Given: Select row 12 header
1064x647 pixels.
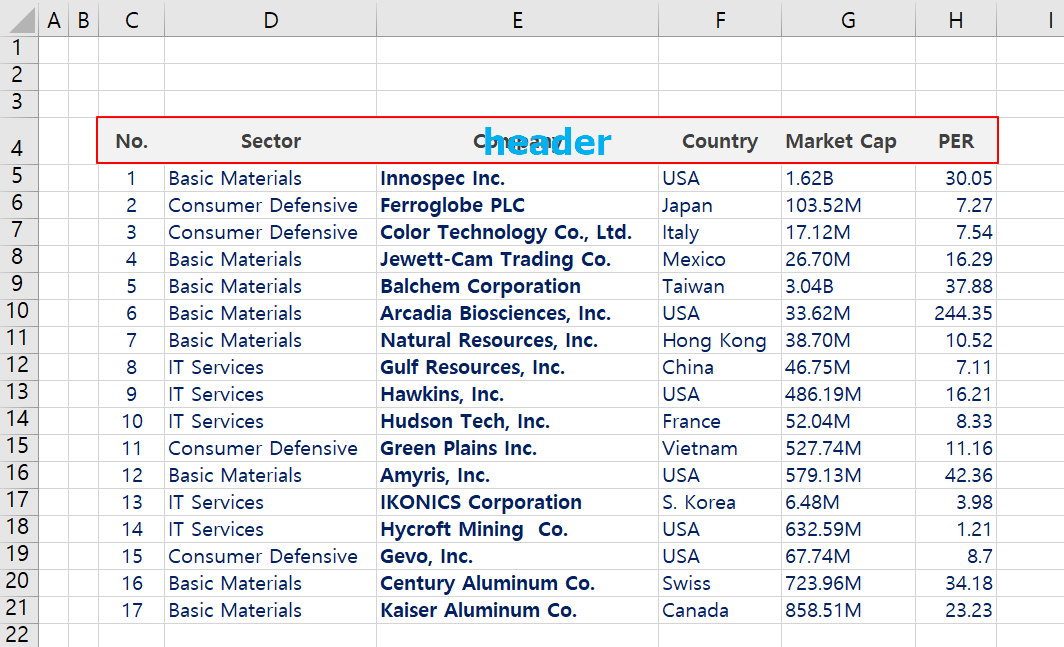Looking at the screenshot, I should click(18, 365).
